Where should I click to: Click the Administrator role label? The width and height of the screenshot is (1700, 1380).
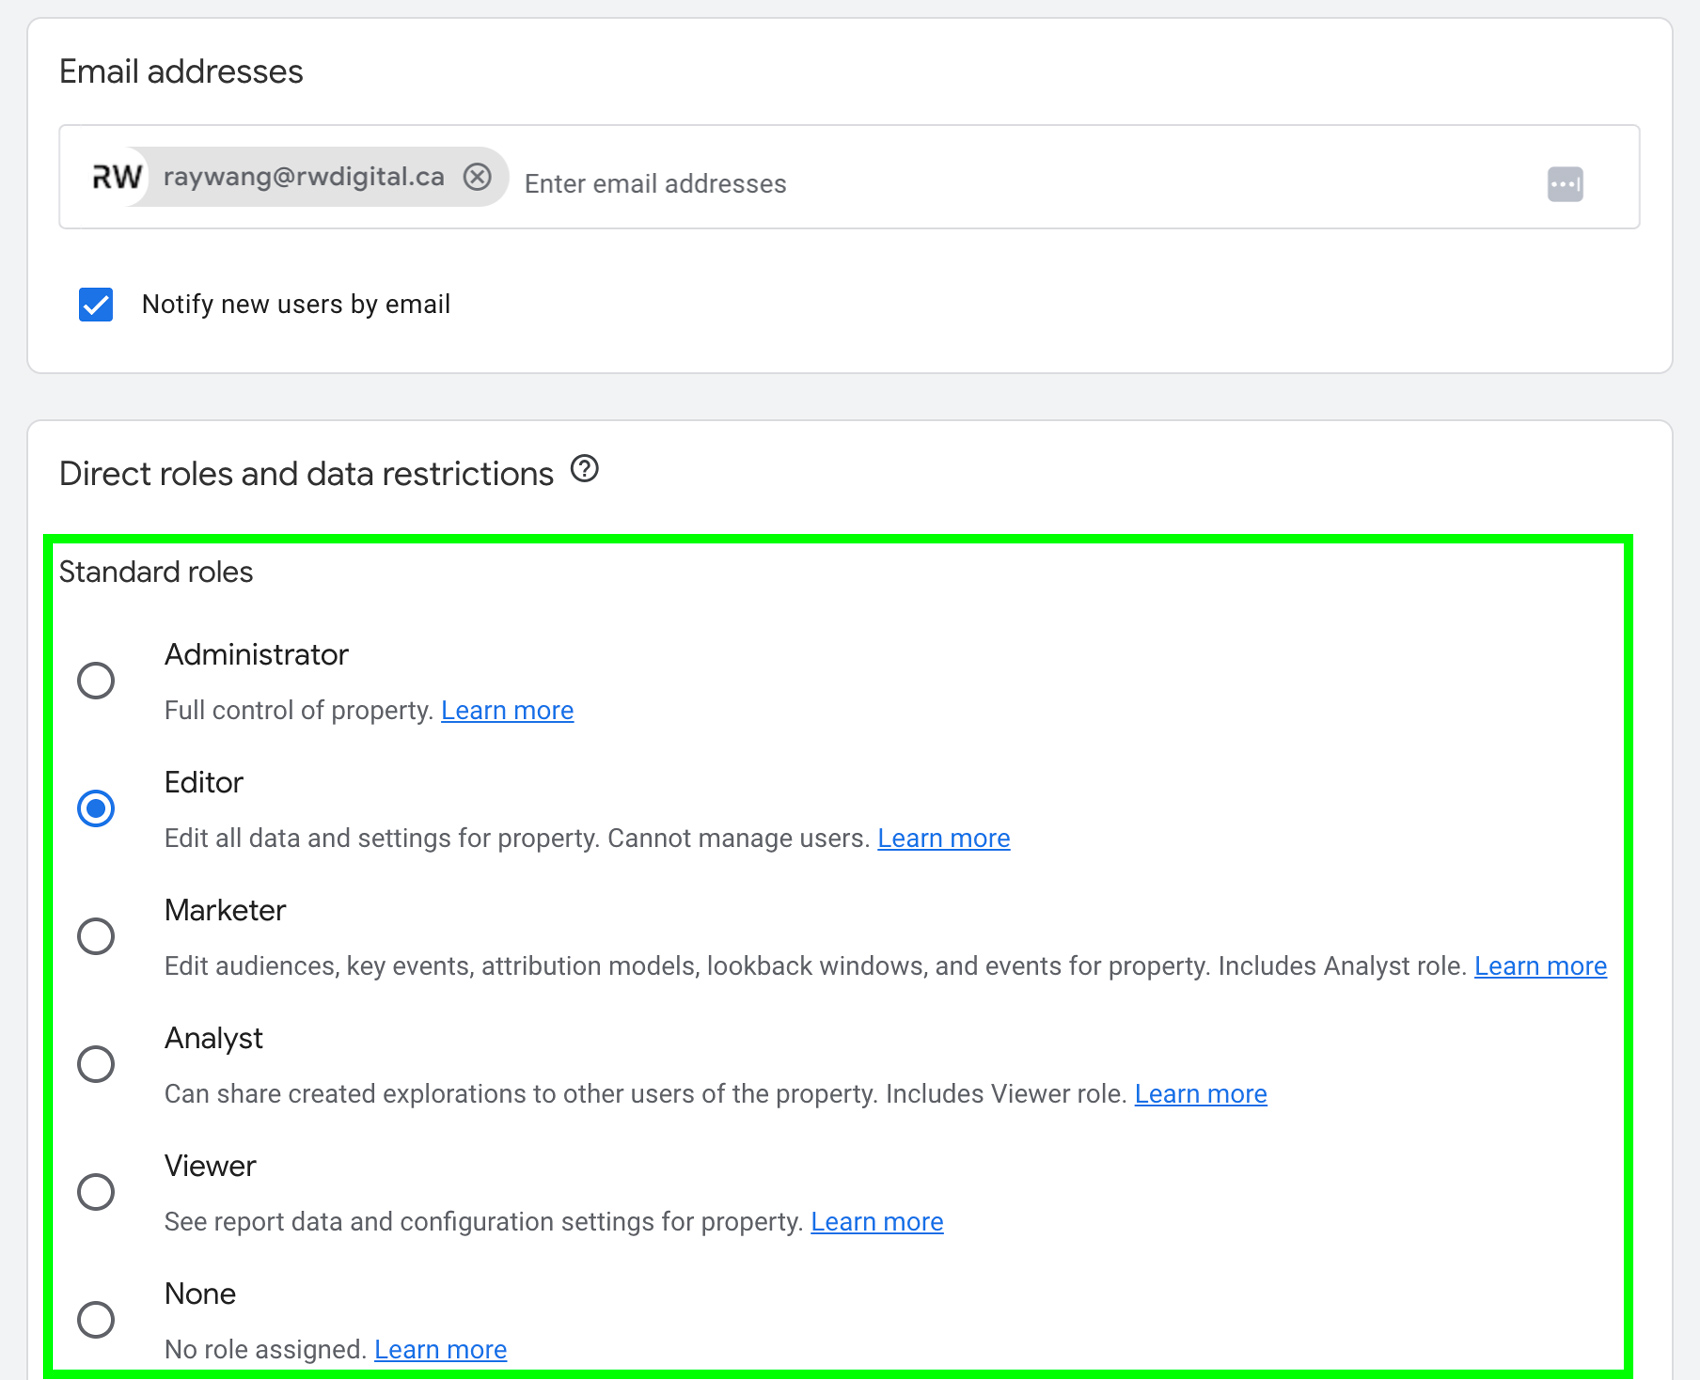pyautogui.click(x=256, y=655)
